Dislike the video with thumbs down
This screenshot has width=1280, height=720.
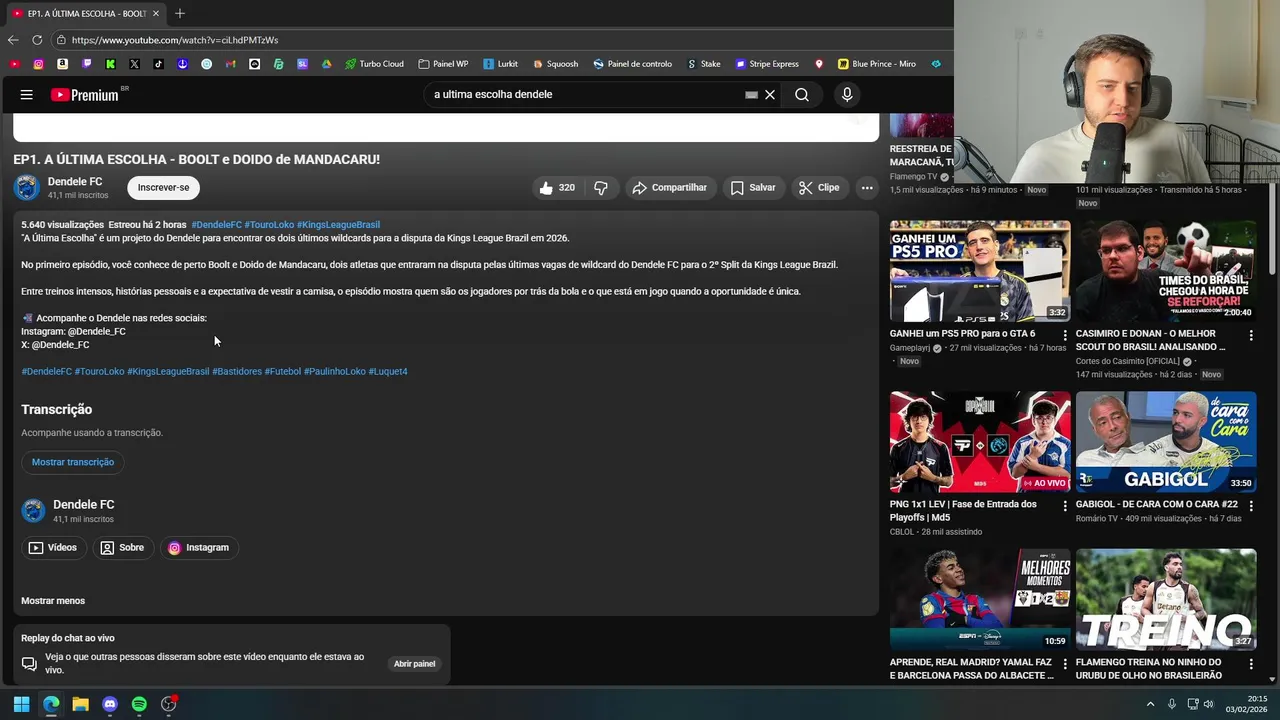(601, 188)
